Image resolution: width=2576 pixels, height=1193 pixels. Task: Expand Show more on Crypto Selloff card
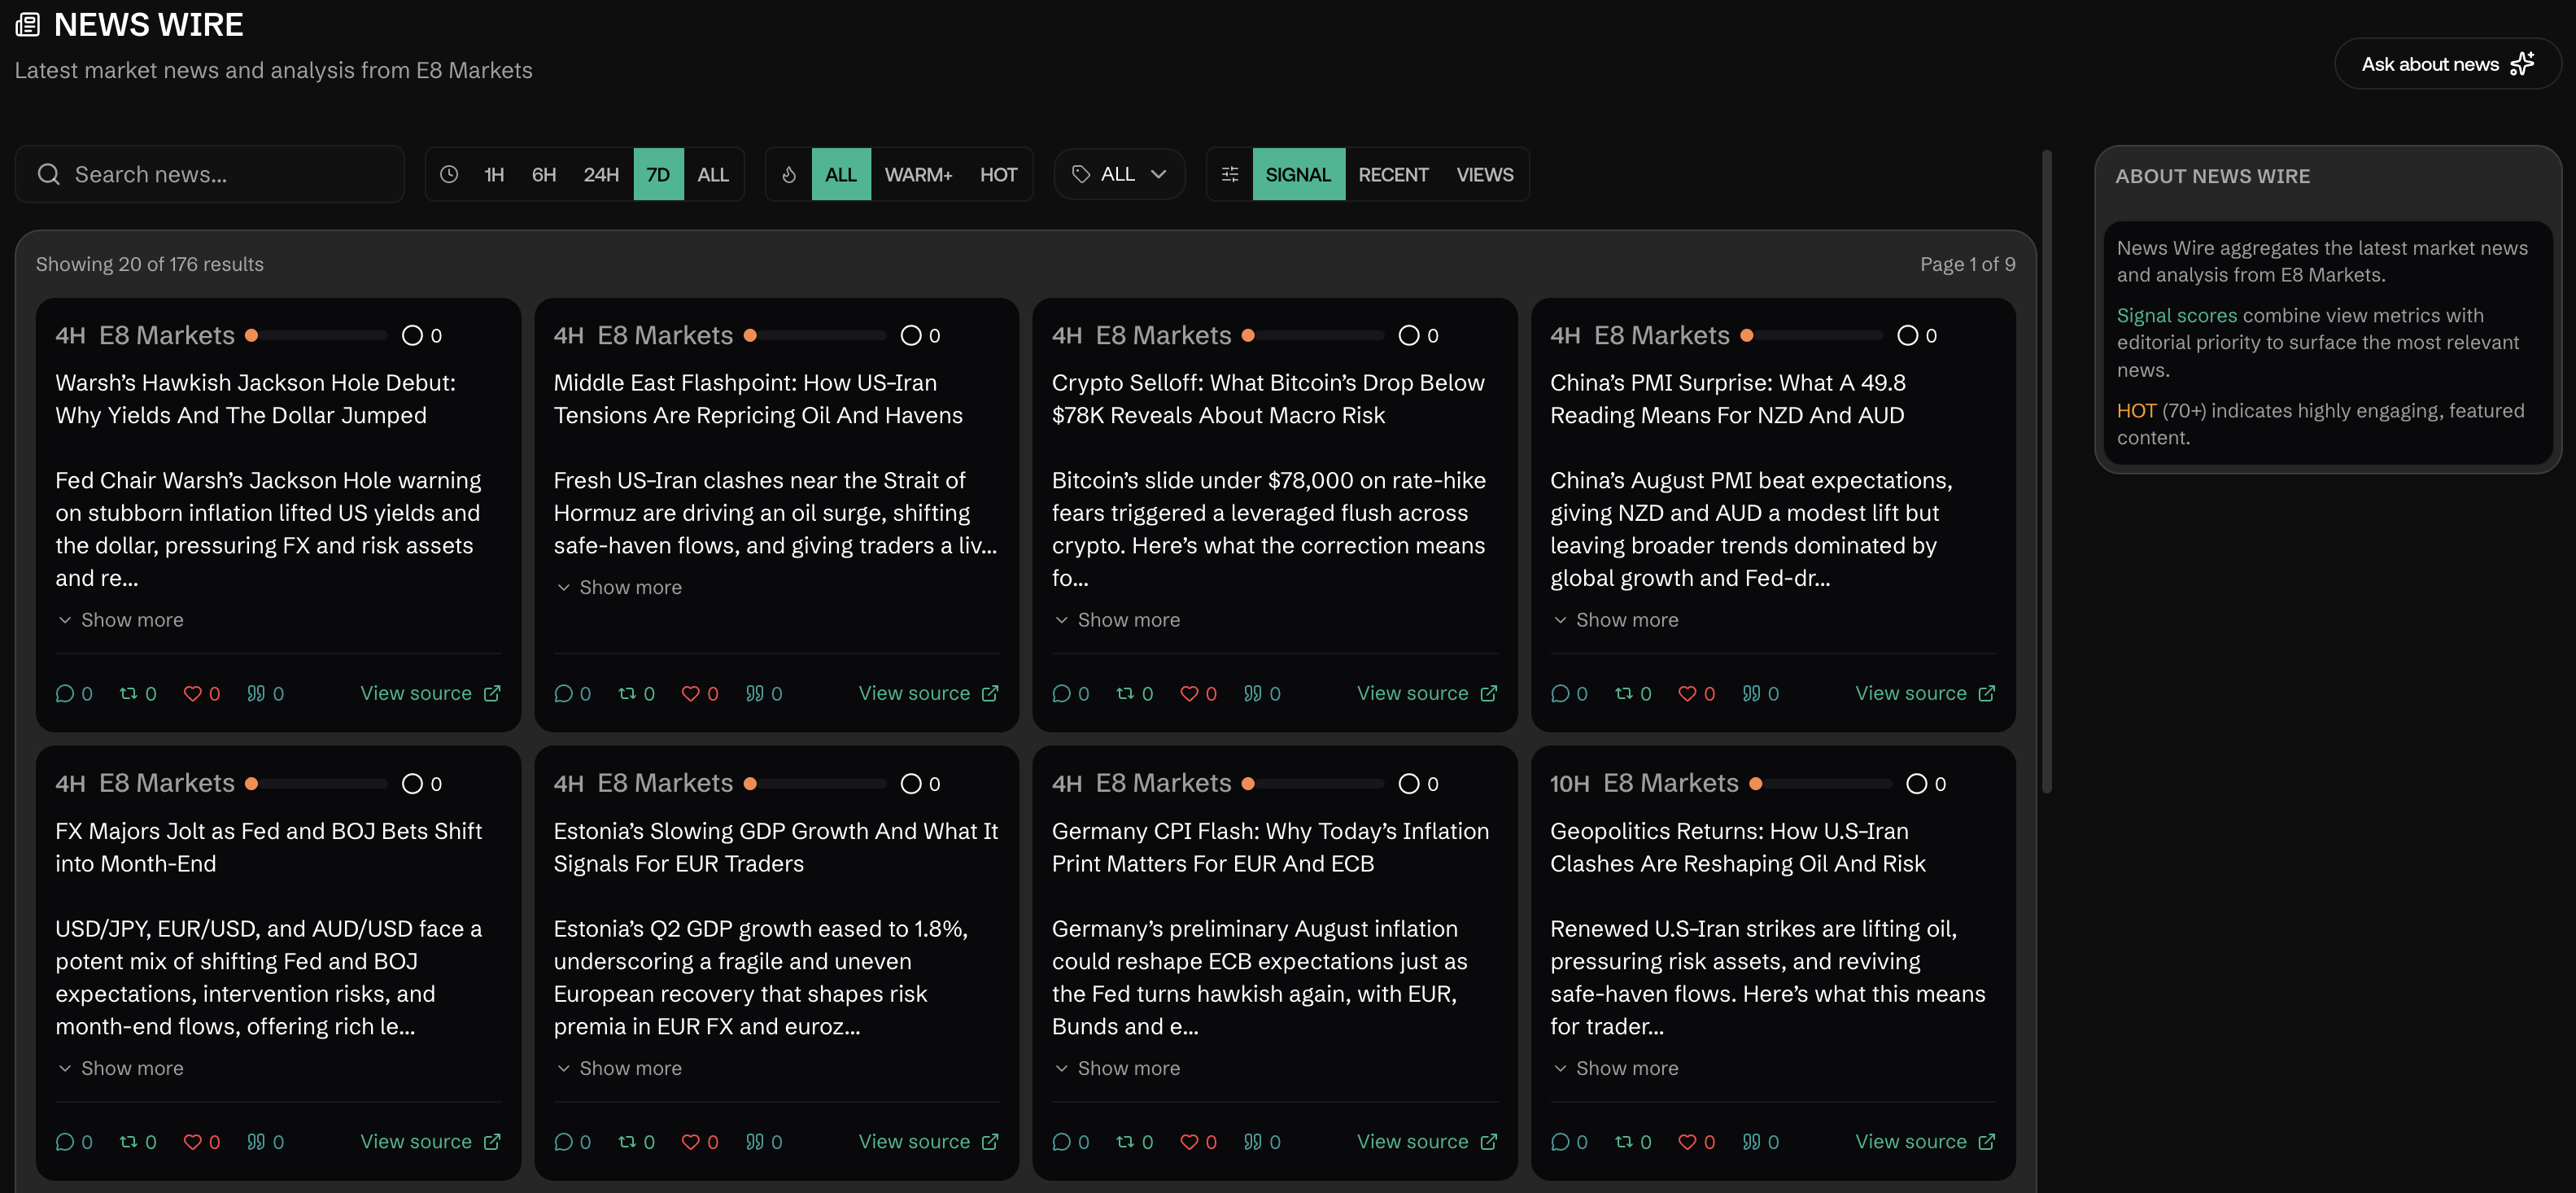pyautogui.click(x=1117, y=620)
